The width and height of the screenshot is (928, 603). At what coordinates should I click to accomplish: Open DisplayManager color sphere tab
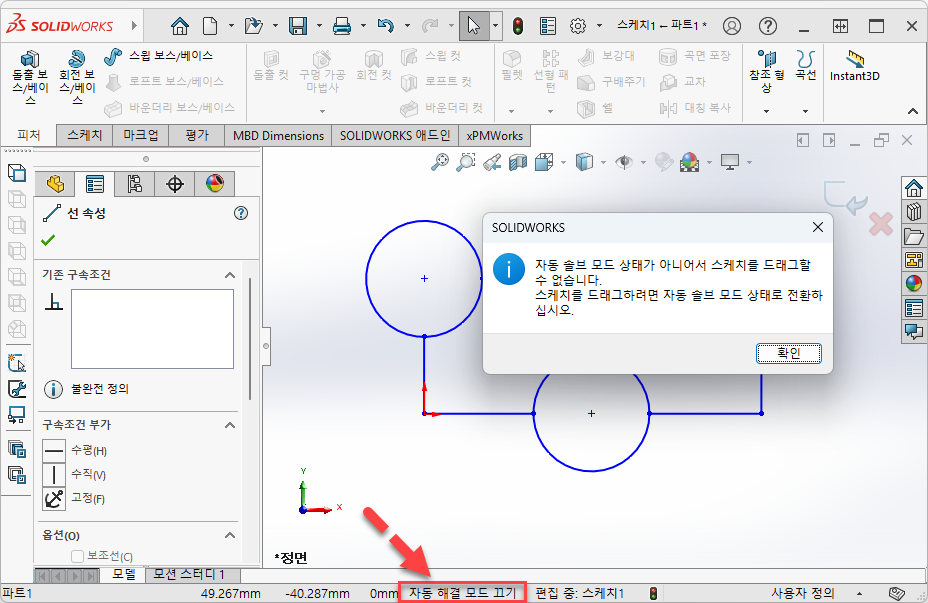point(215,184)
